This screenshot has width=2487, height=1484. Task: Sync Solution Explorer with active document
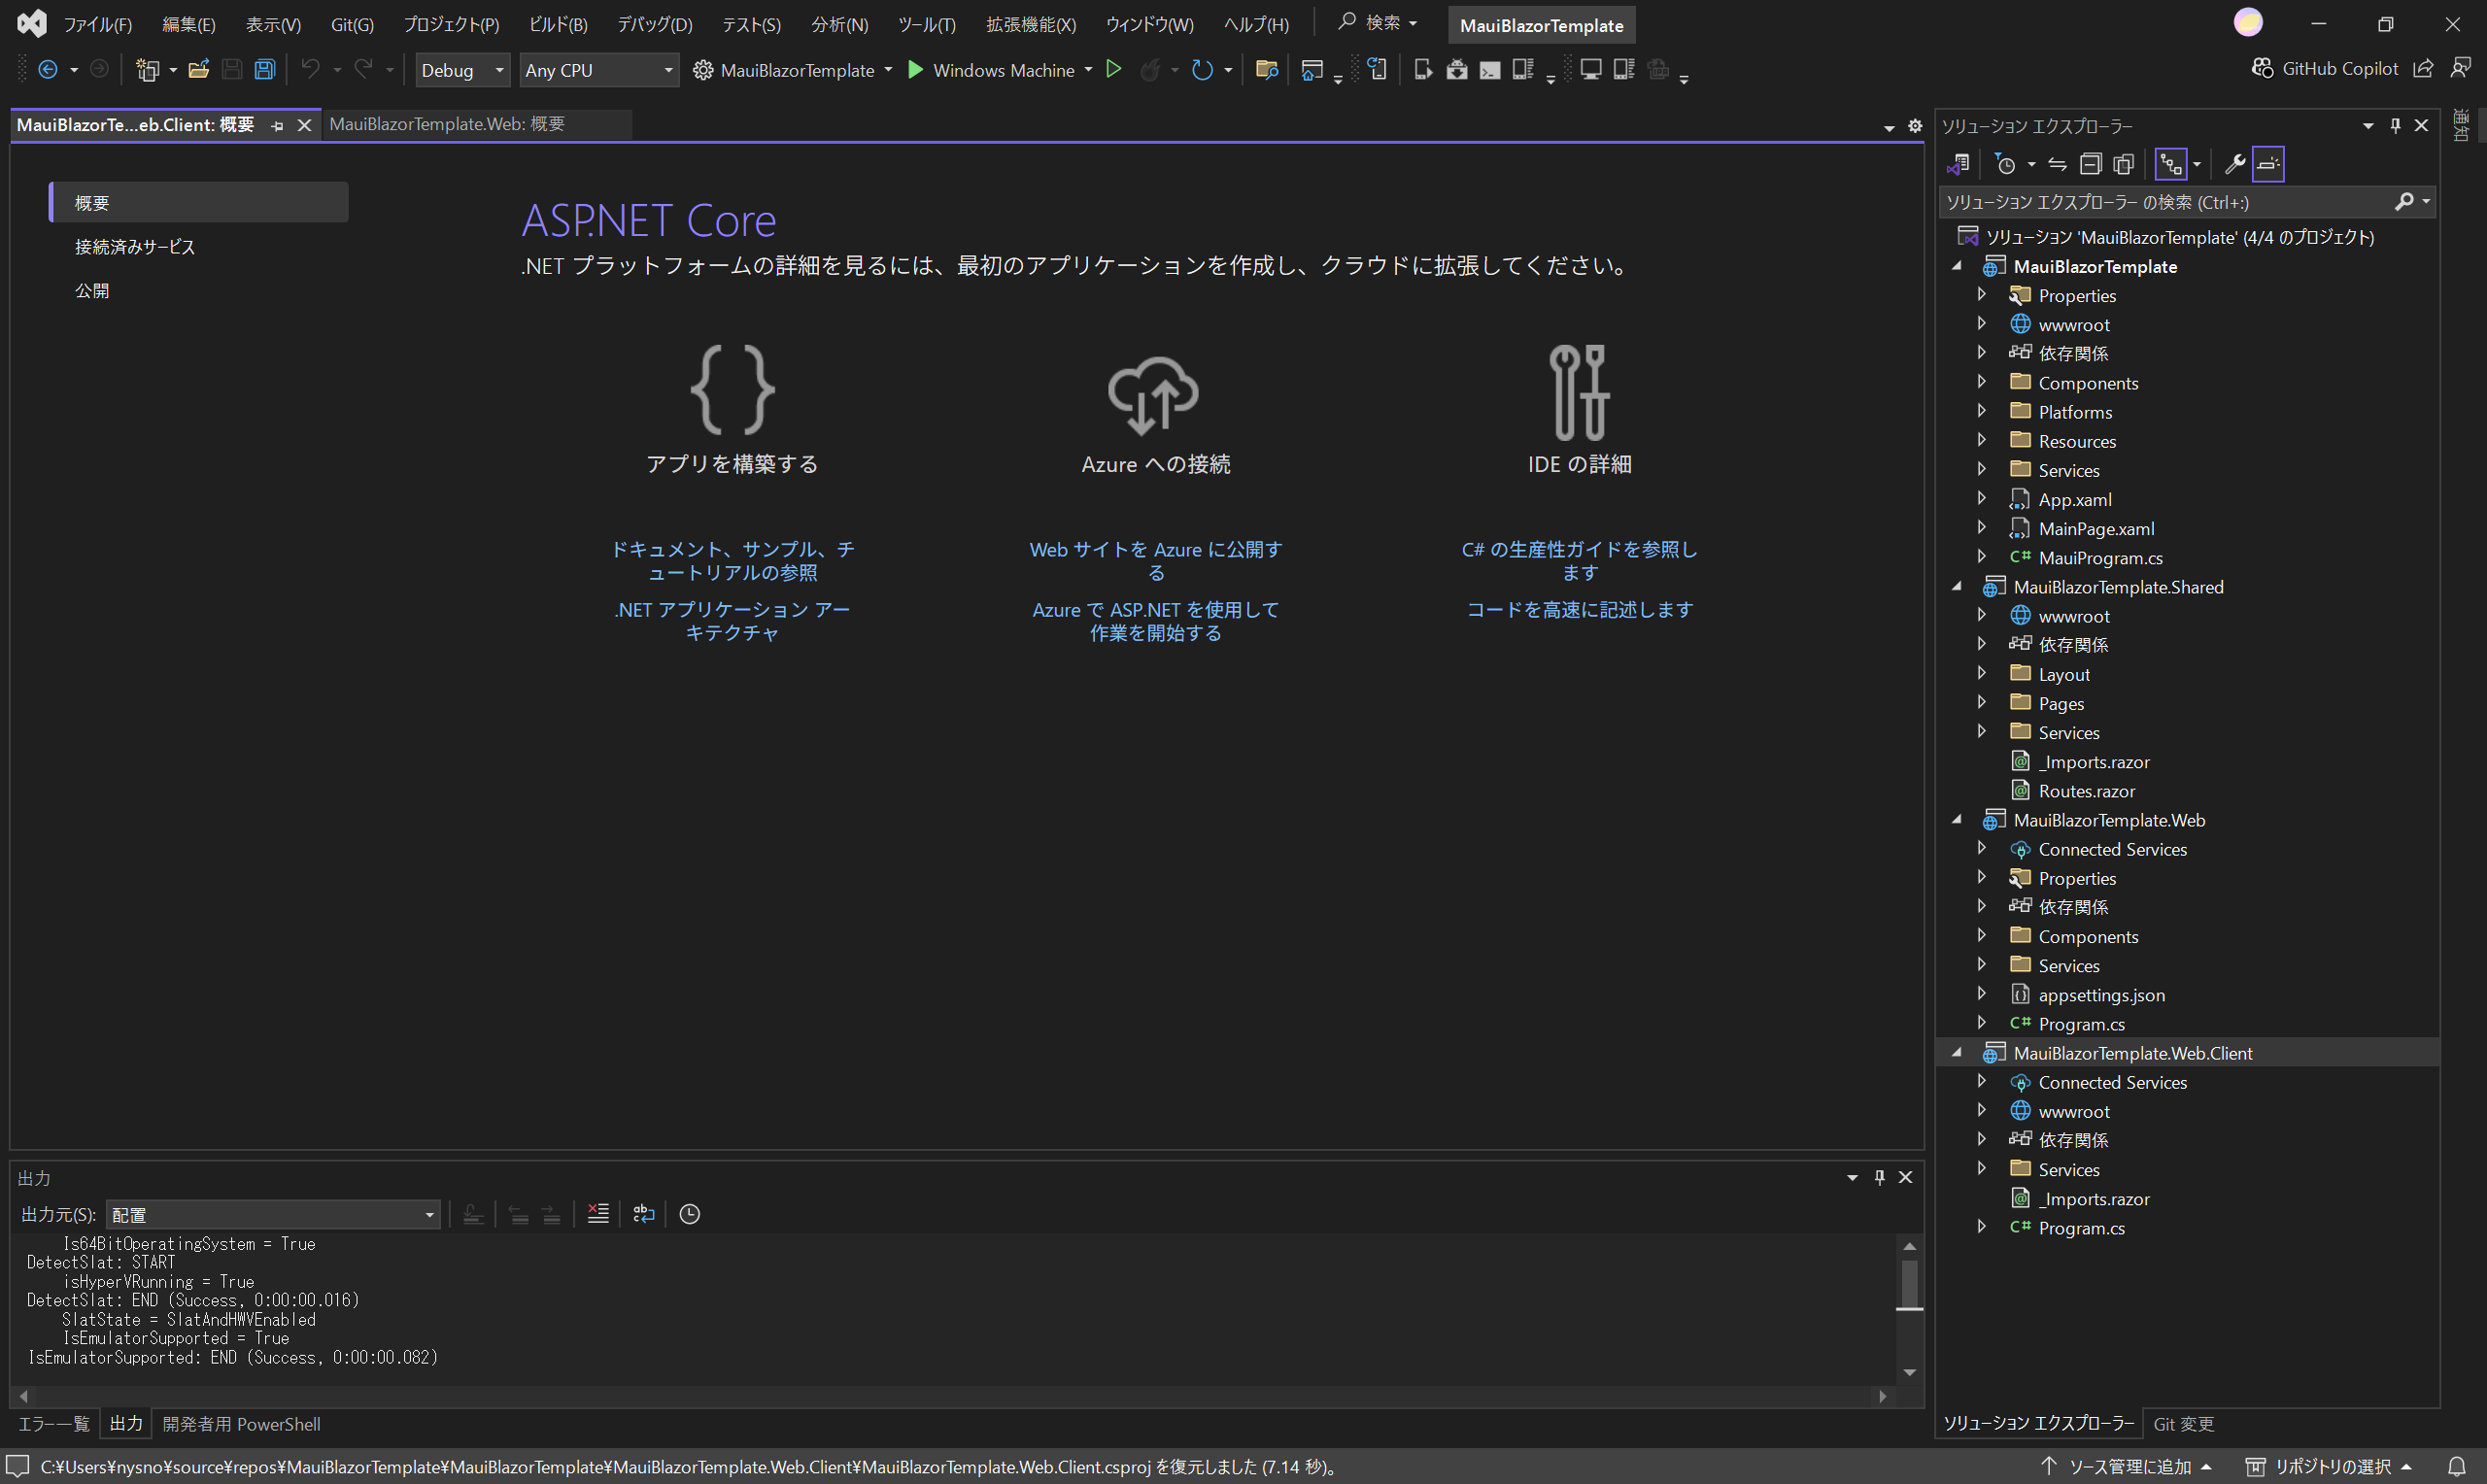[x=2057, y=164]
